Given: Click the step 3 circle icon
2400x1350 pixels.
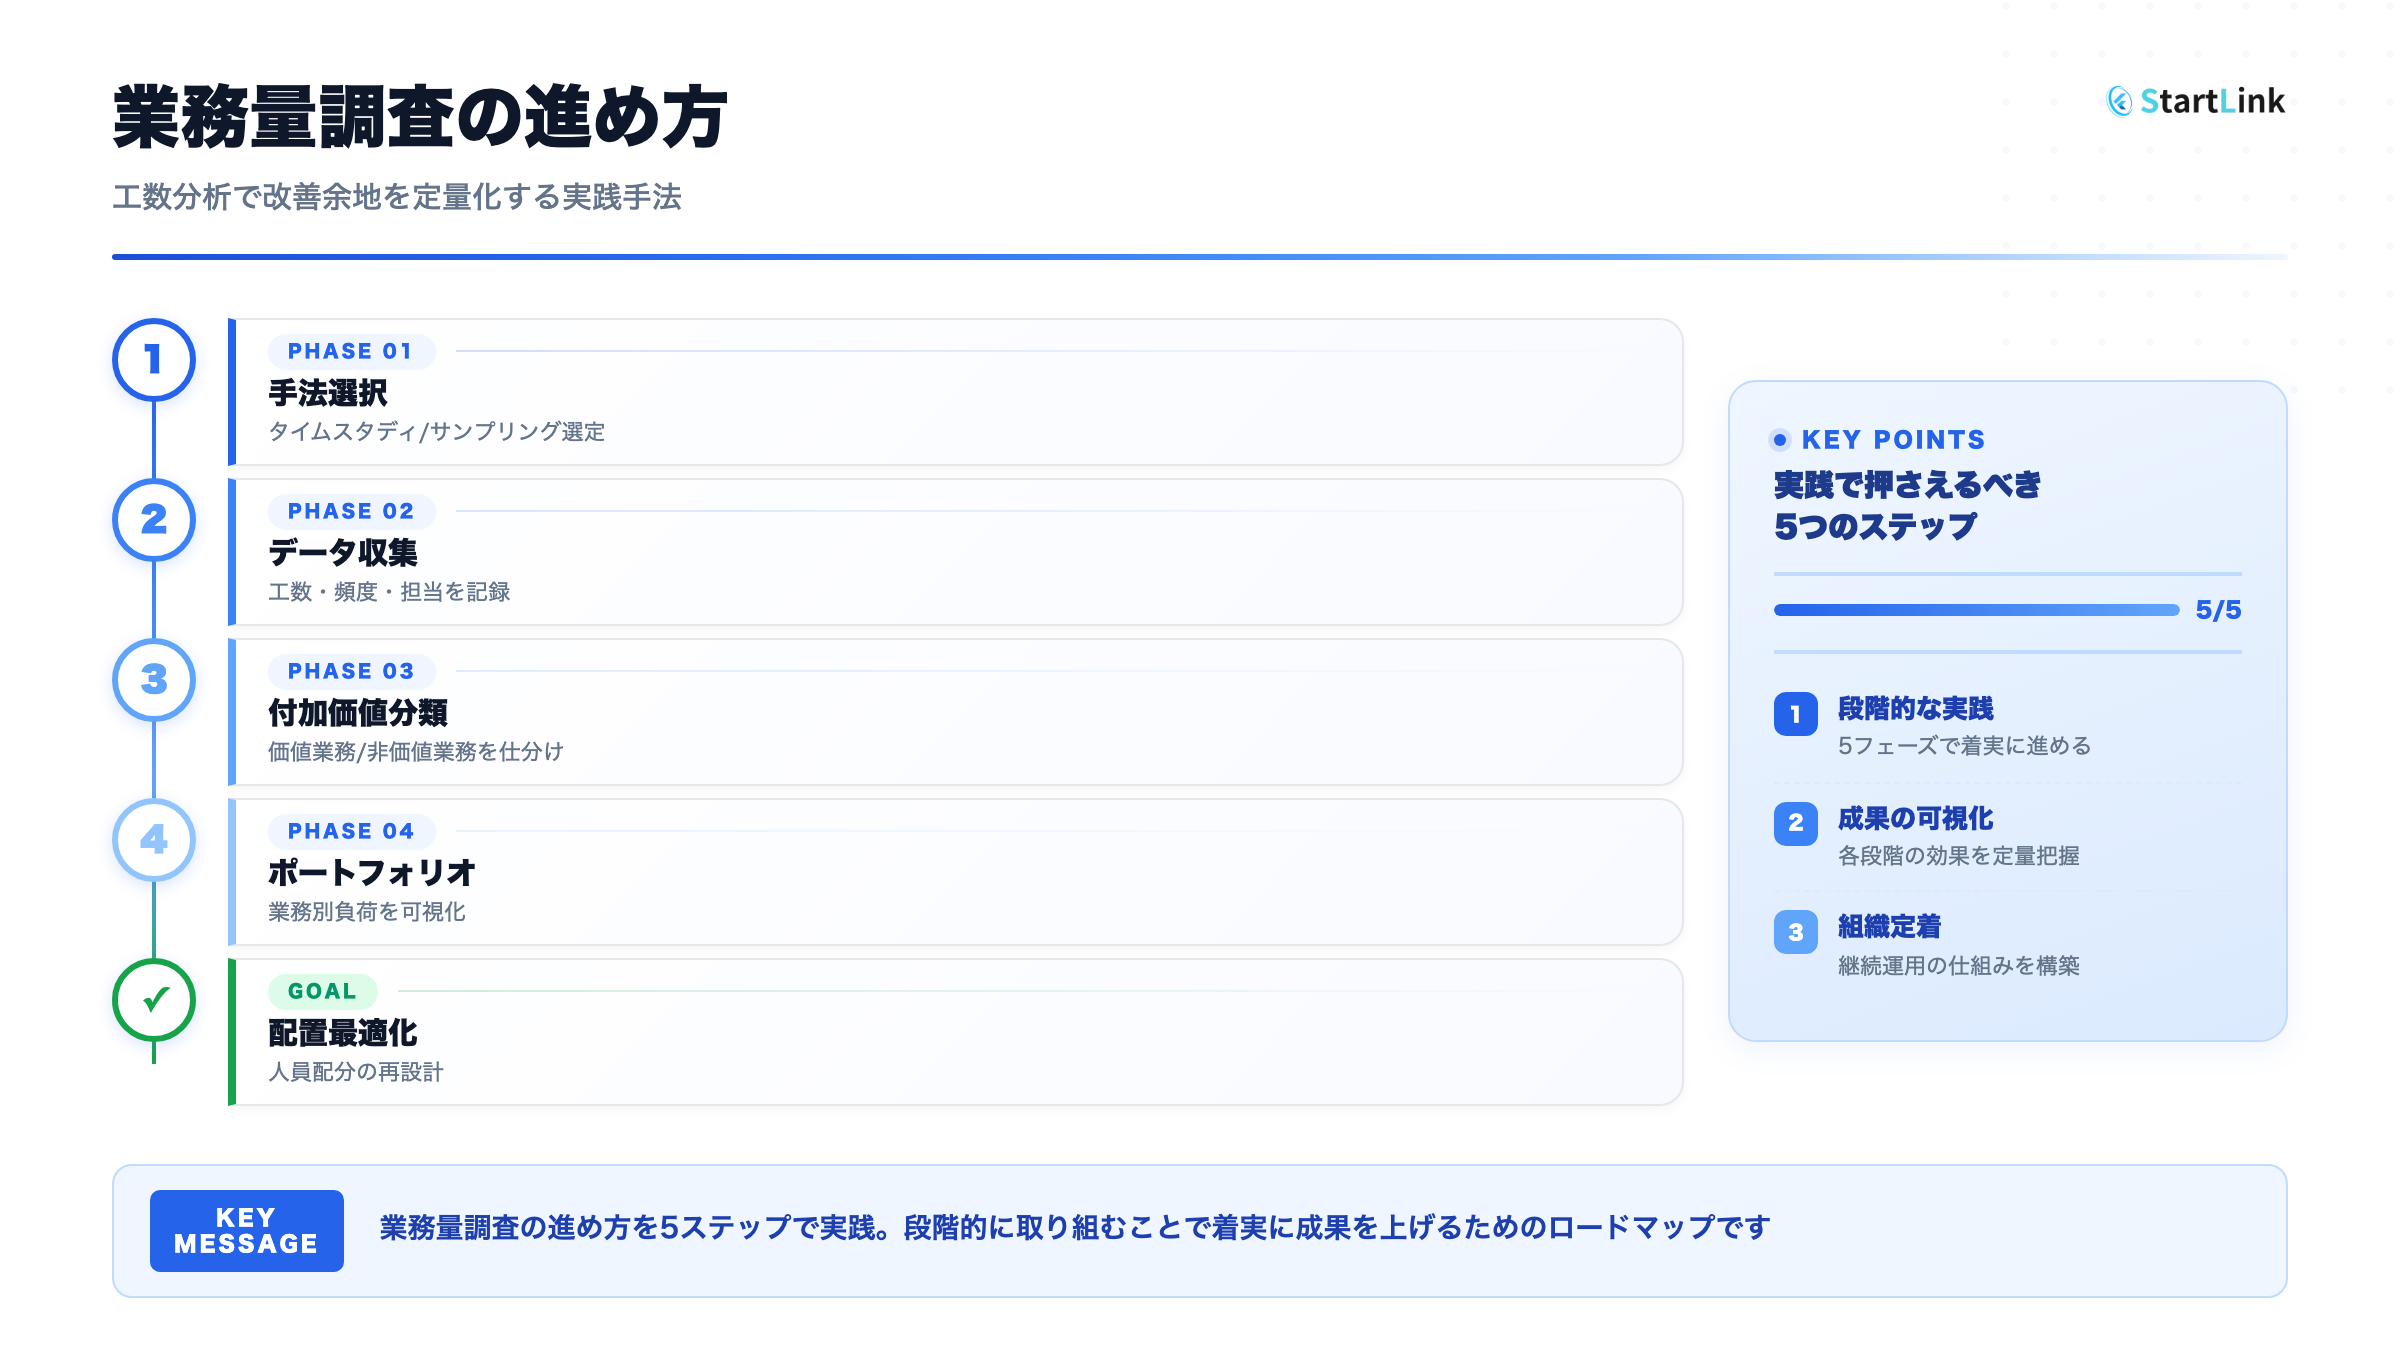Looking at the screenshot, I should tap(153, 680).
